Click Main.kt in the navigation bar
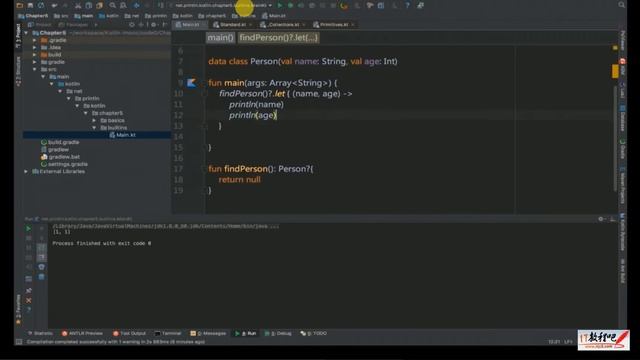Image resolution: width=640 pixels, height=360 pixels. pyautogui.click(x=274, y=16)
